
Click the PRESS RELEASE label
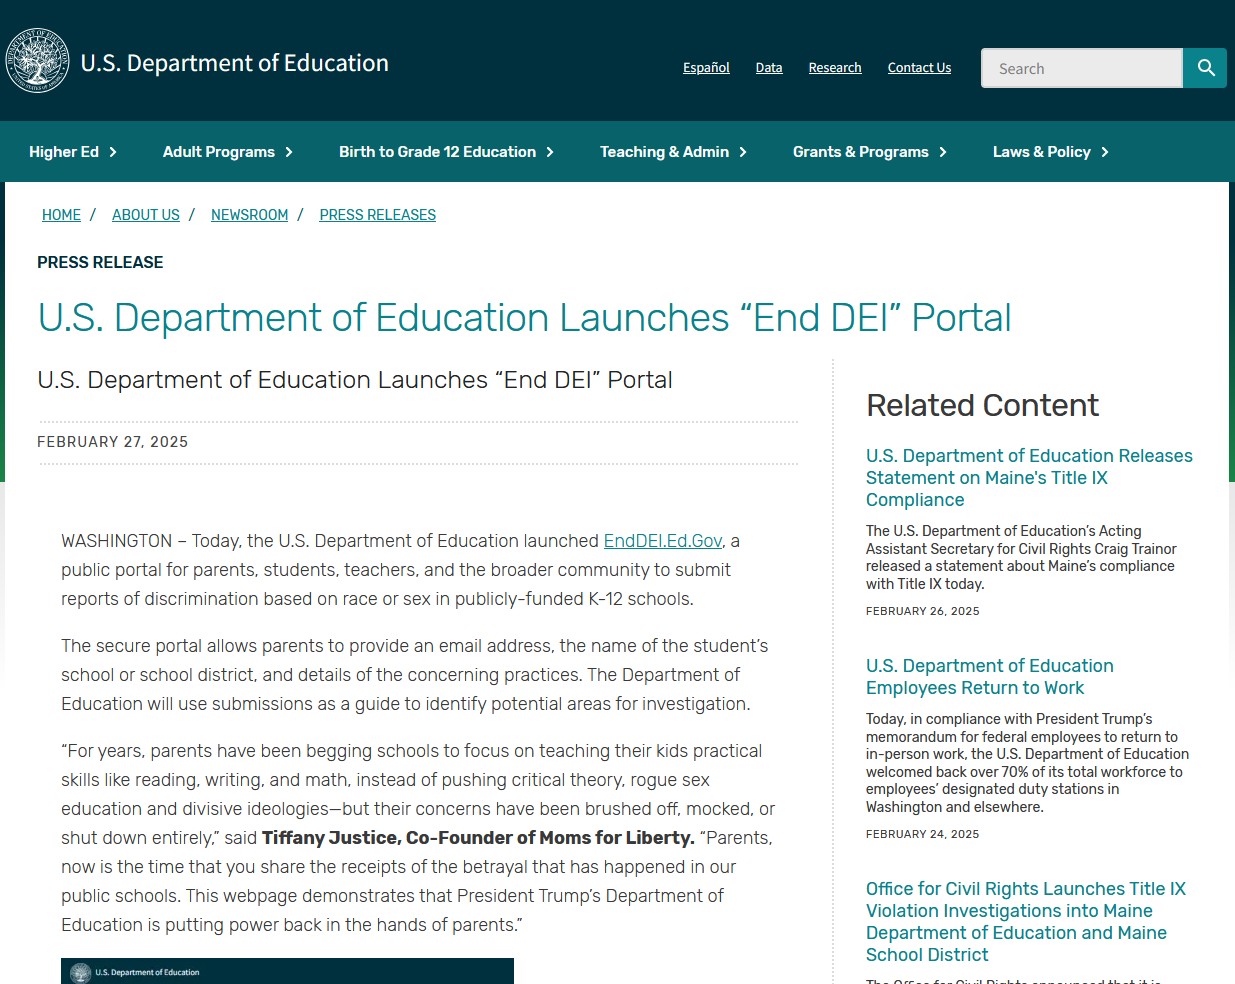[100, 263]
